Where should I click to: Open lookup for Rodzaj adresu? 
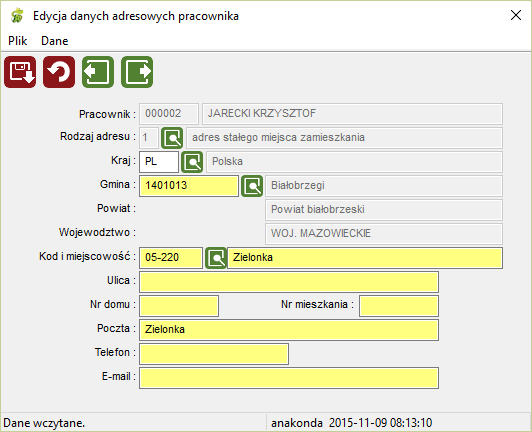[172, 138]
